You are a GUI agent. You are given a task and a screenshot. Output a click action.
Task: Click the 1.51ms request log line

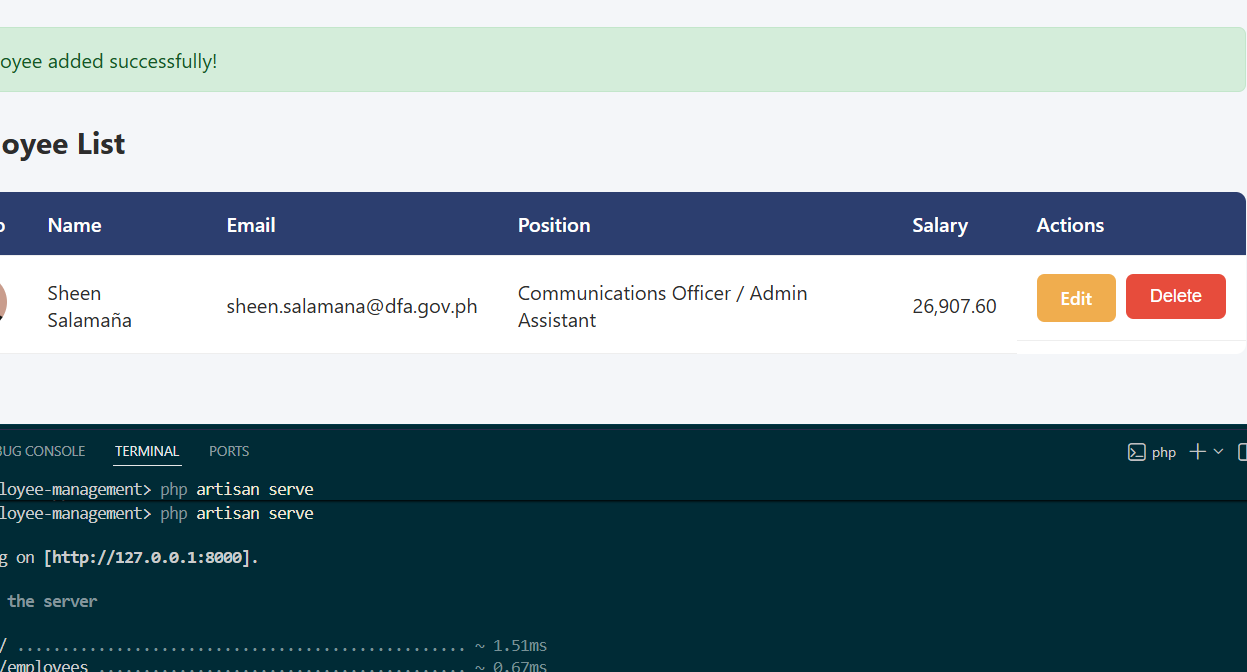click(274, 646)
